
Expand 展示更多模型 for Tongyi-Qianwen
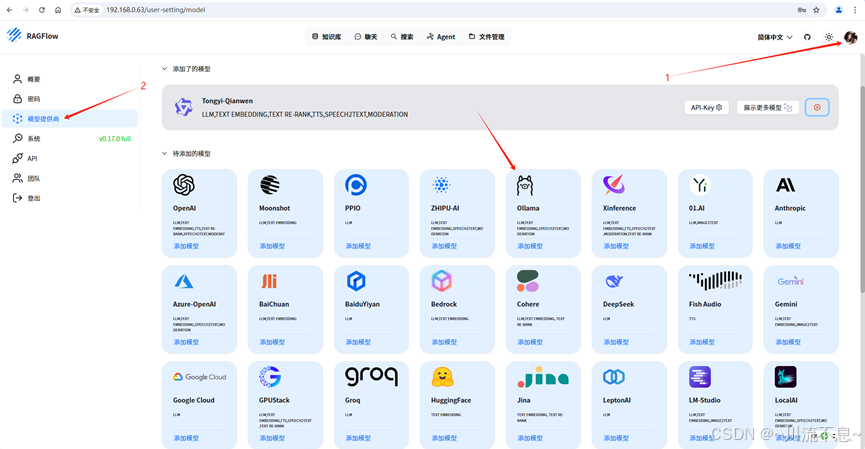(x=768, y=108)
